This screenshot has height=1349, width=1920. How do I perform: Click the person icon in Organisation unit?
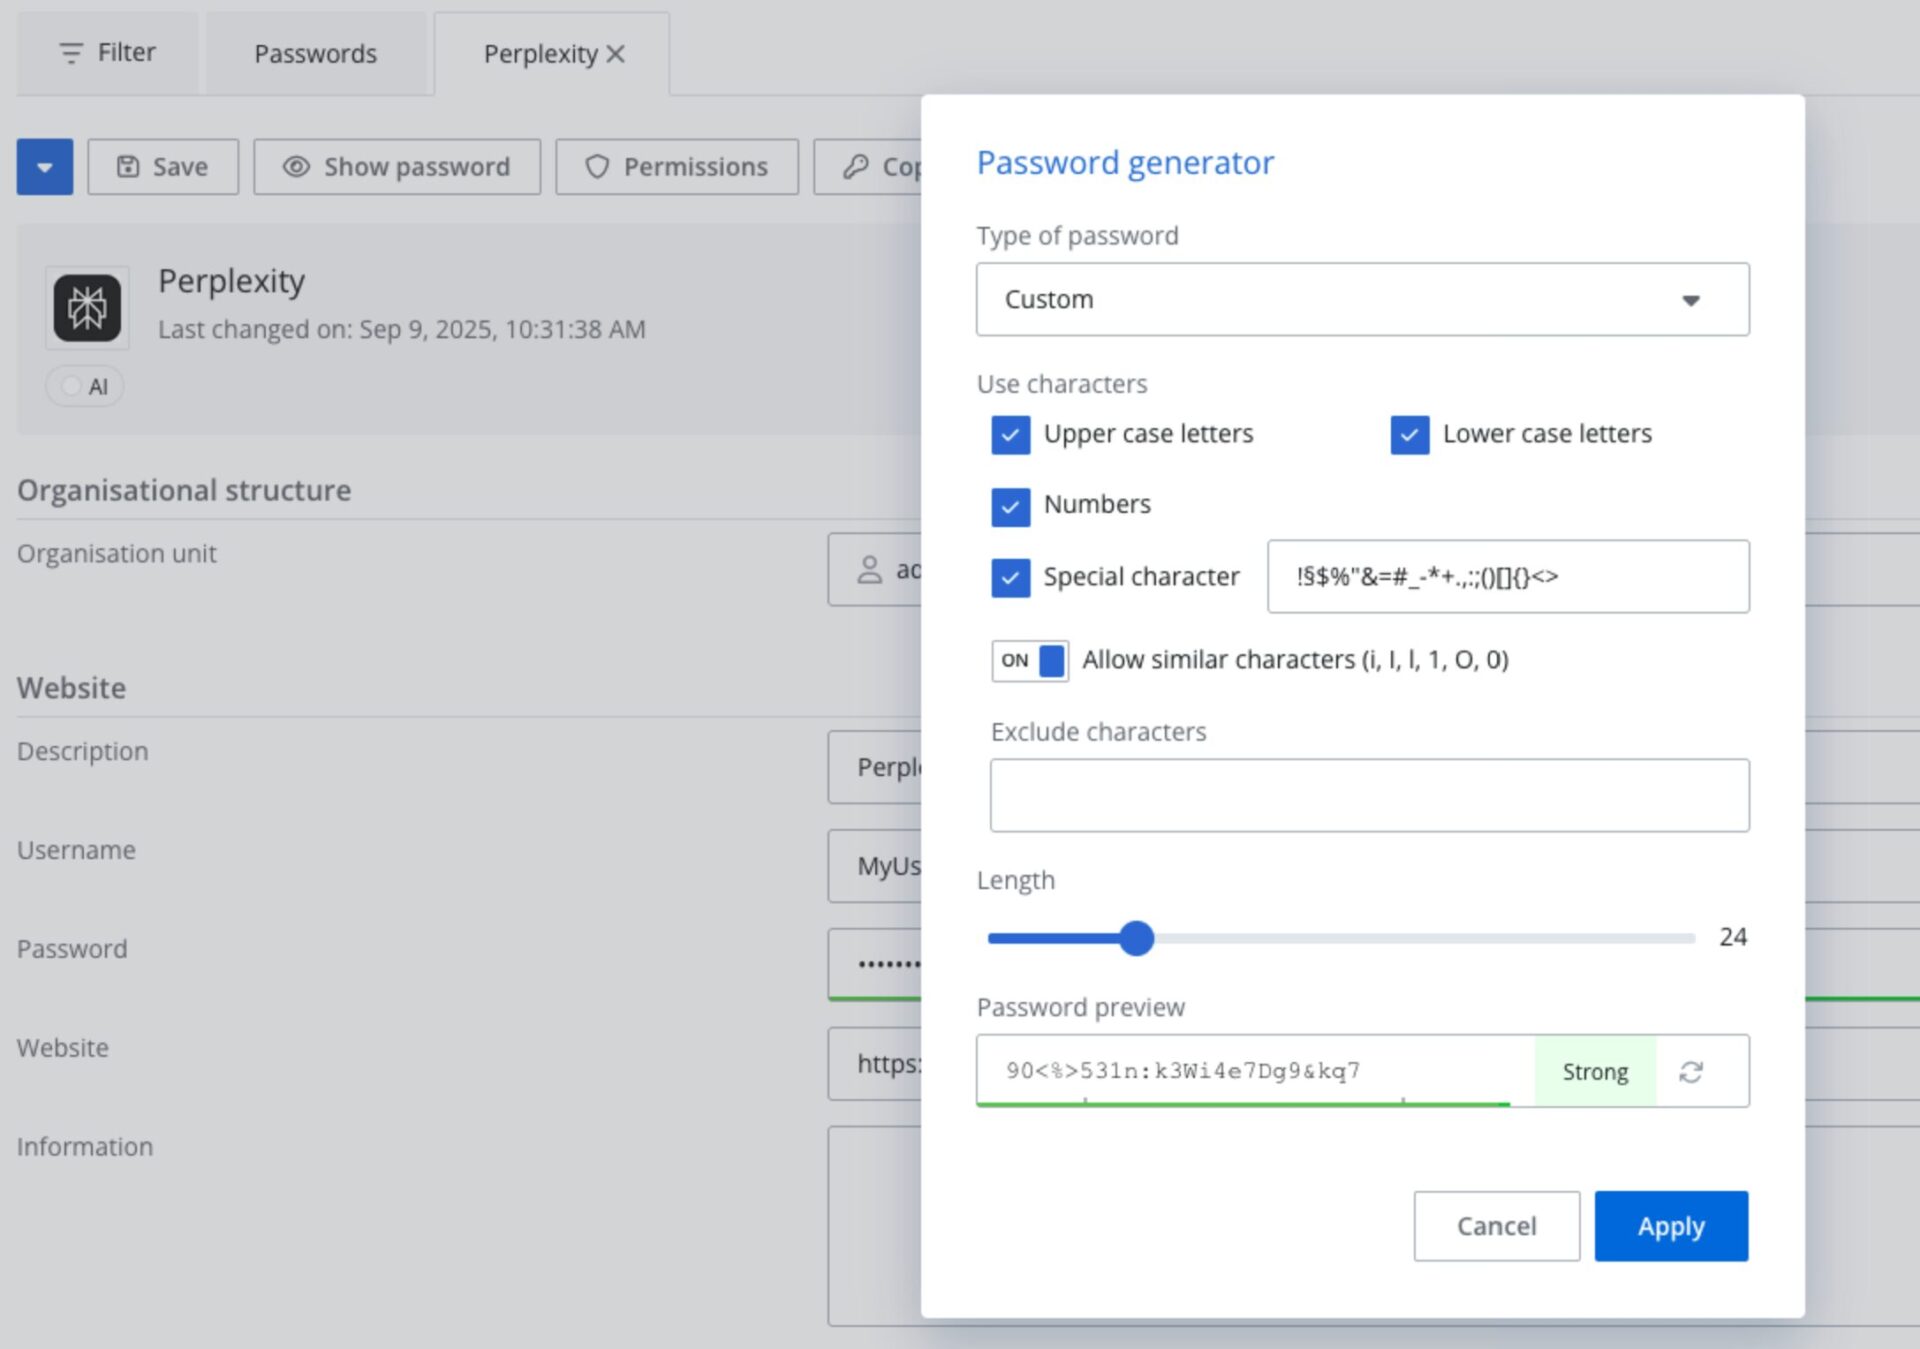tap(869, 569)
